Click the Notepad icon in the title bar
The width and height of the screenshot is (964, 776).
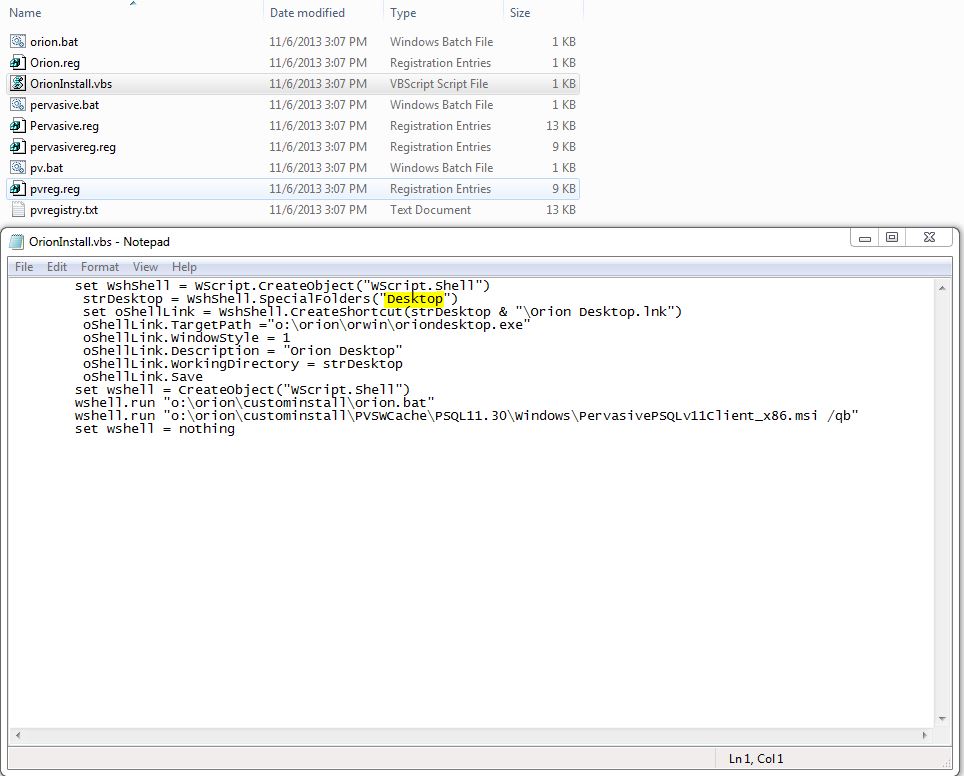coord(17,242)
